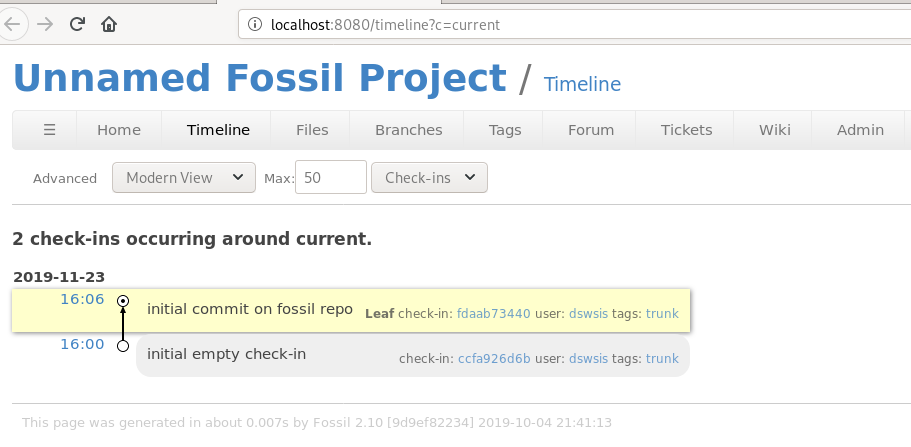911x447 pixels.
Task: Reload the page with the refresh icon
Action: (x=77, y=24)
